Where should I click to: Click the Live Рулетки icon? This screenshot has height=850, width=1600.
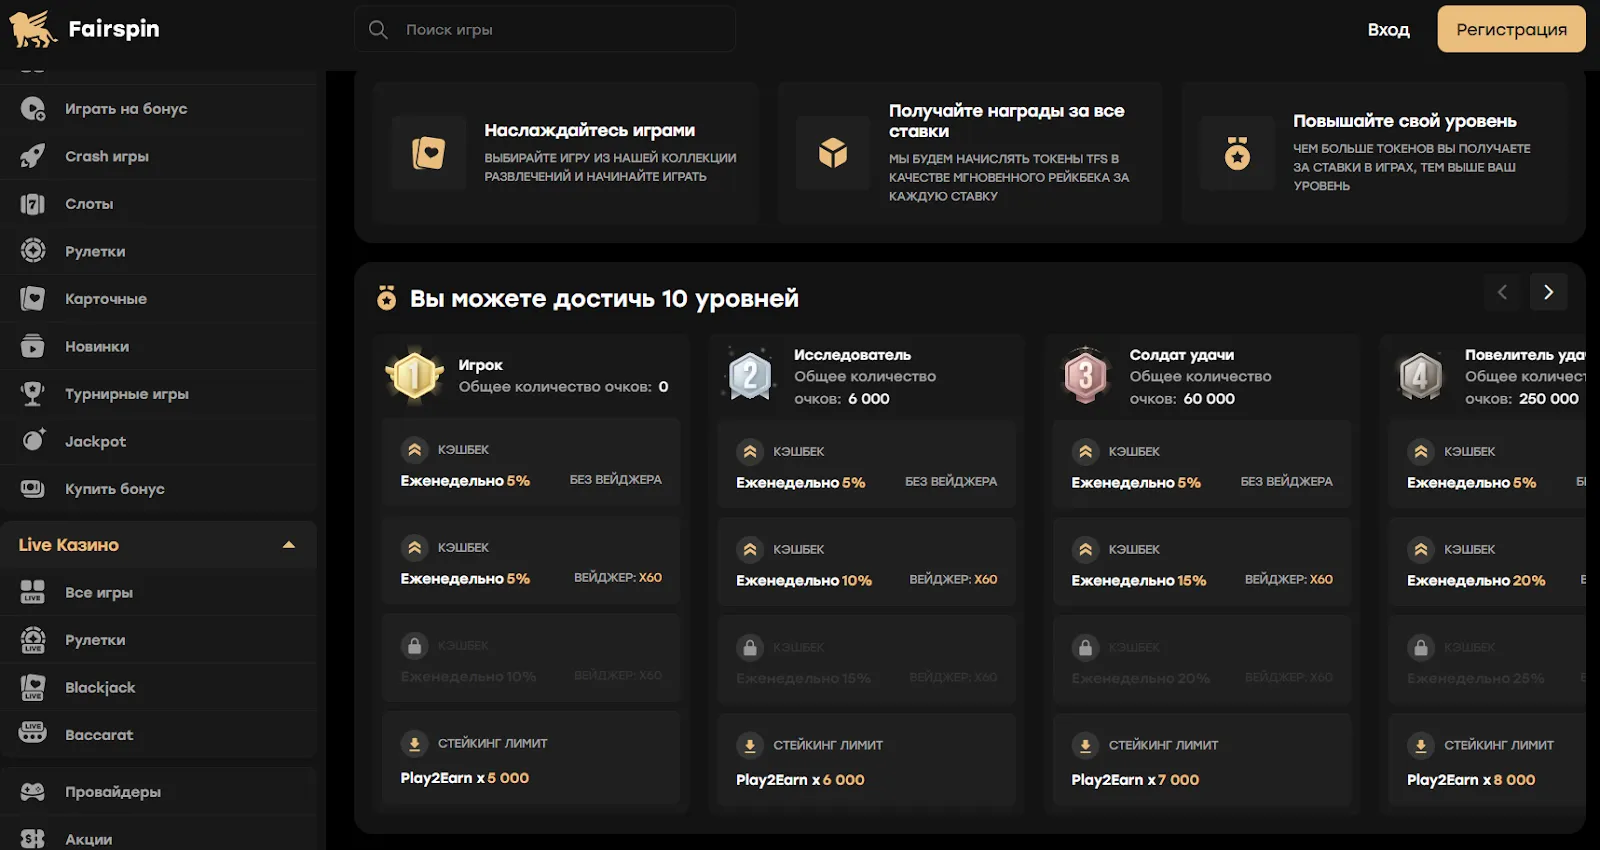[33, 640]
